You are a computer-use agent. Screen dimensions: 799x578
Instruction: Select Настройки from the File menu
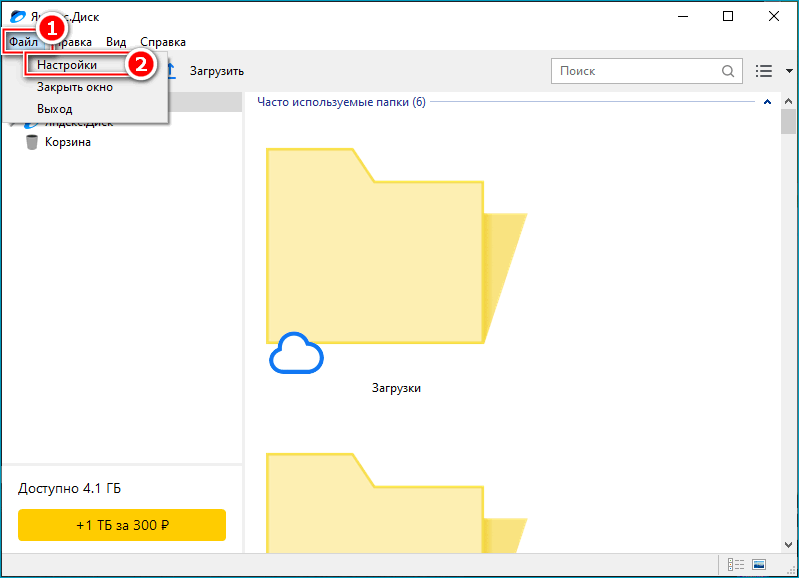point(67,65)
